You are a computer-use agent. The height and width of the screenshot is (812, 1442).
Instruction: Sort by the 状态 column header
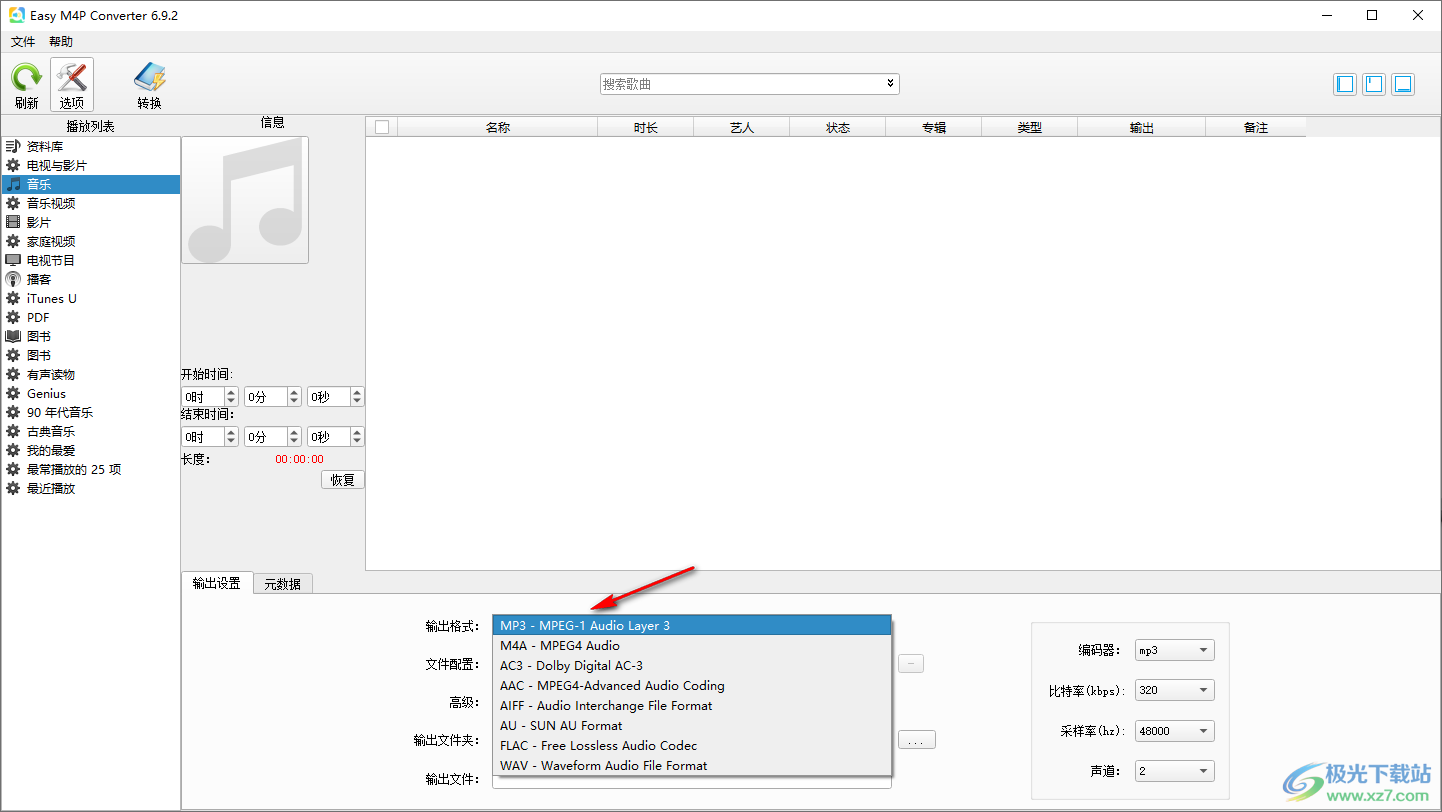click(837, 127)
